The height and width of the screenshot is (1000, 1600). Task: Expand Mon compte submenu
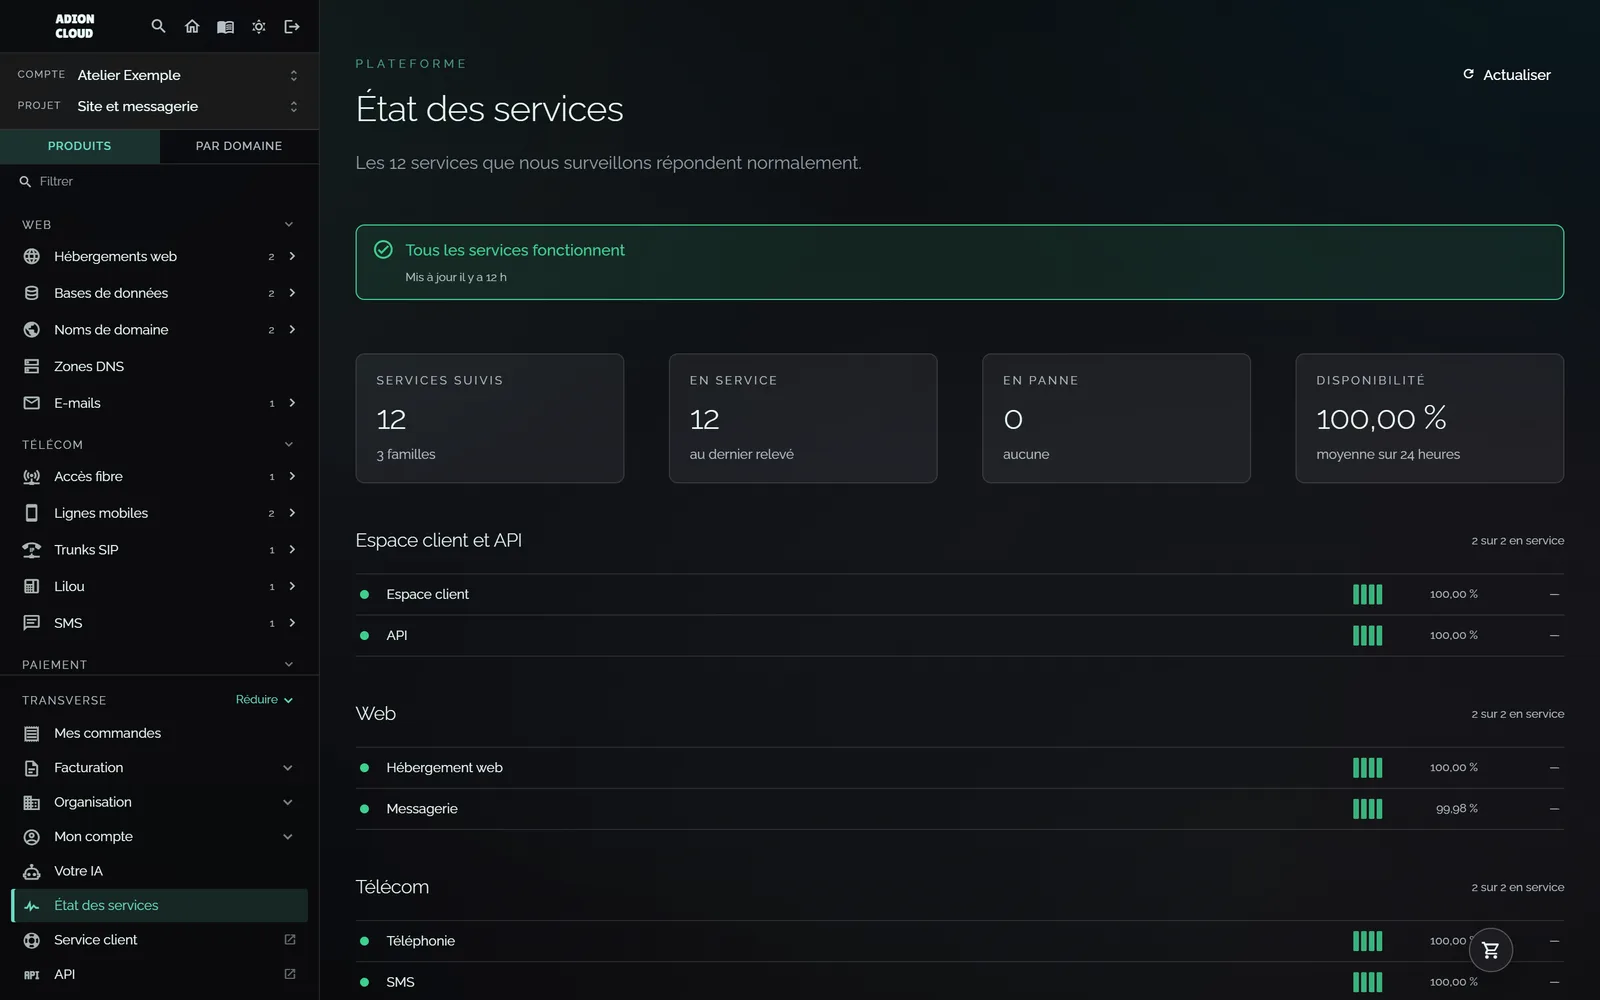(x=288, y=837)
